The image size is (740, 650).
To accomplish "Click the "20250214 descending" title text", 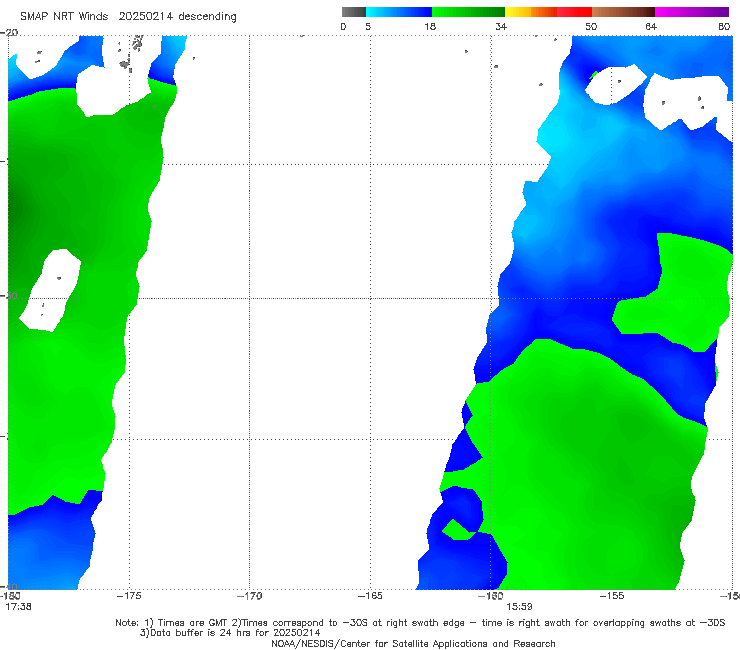I will pyautogui.click(x=177, y=17).
